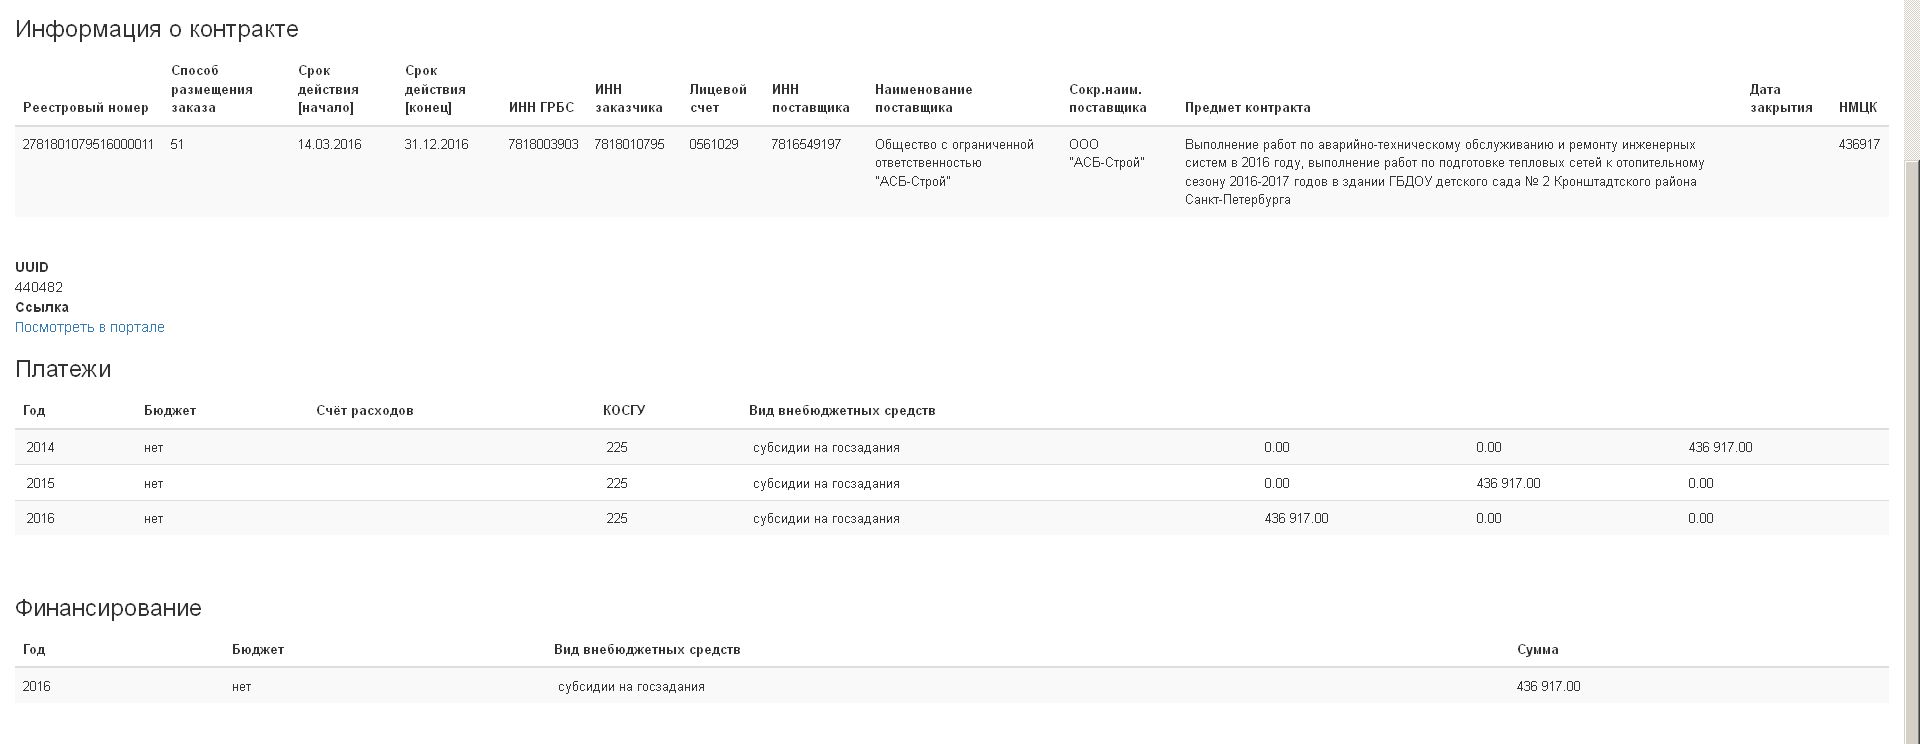Click the "КОСГУ" header in Платежи
Screen dimensions: 1920x744
(624, 411)
